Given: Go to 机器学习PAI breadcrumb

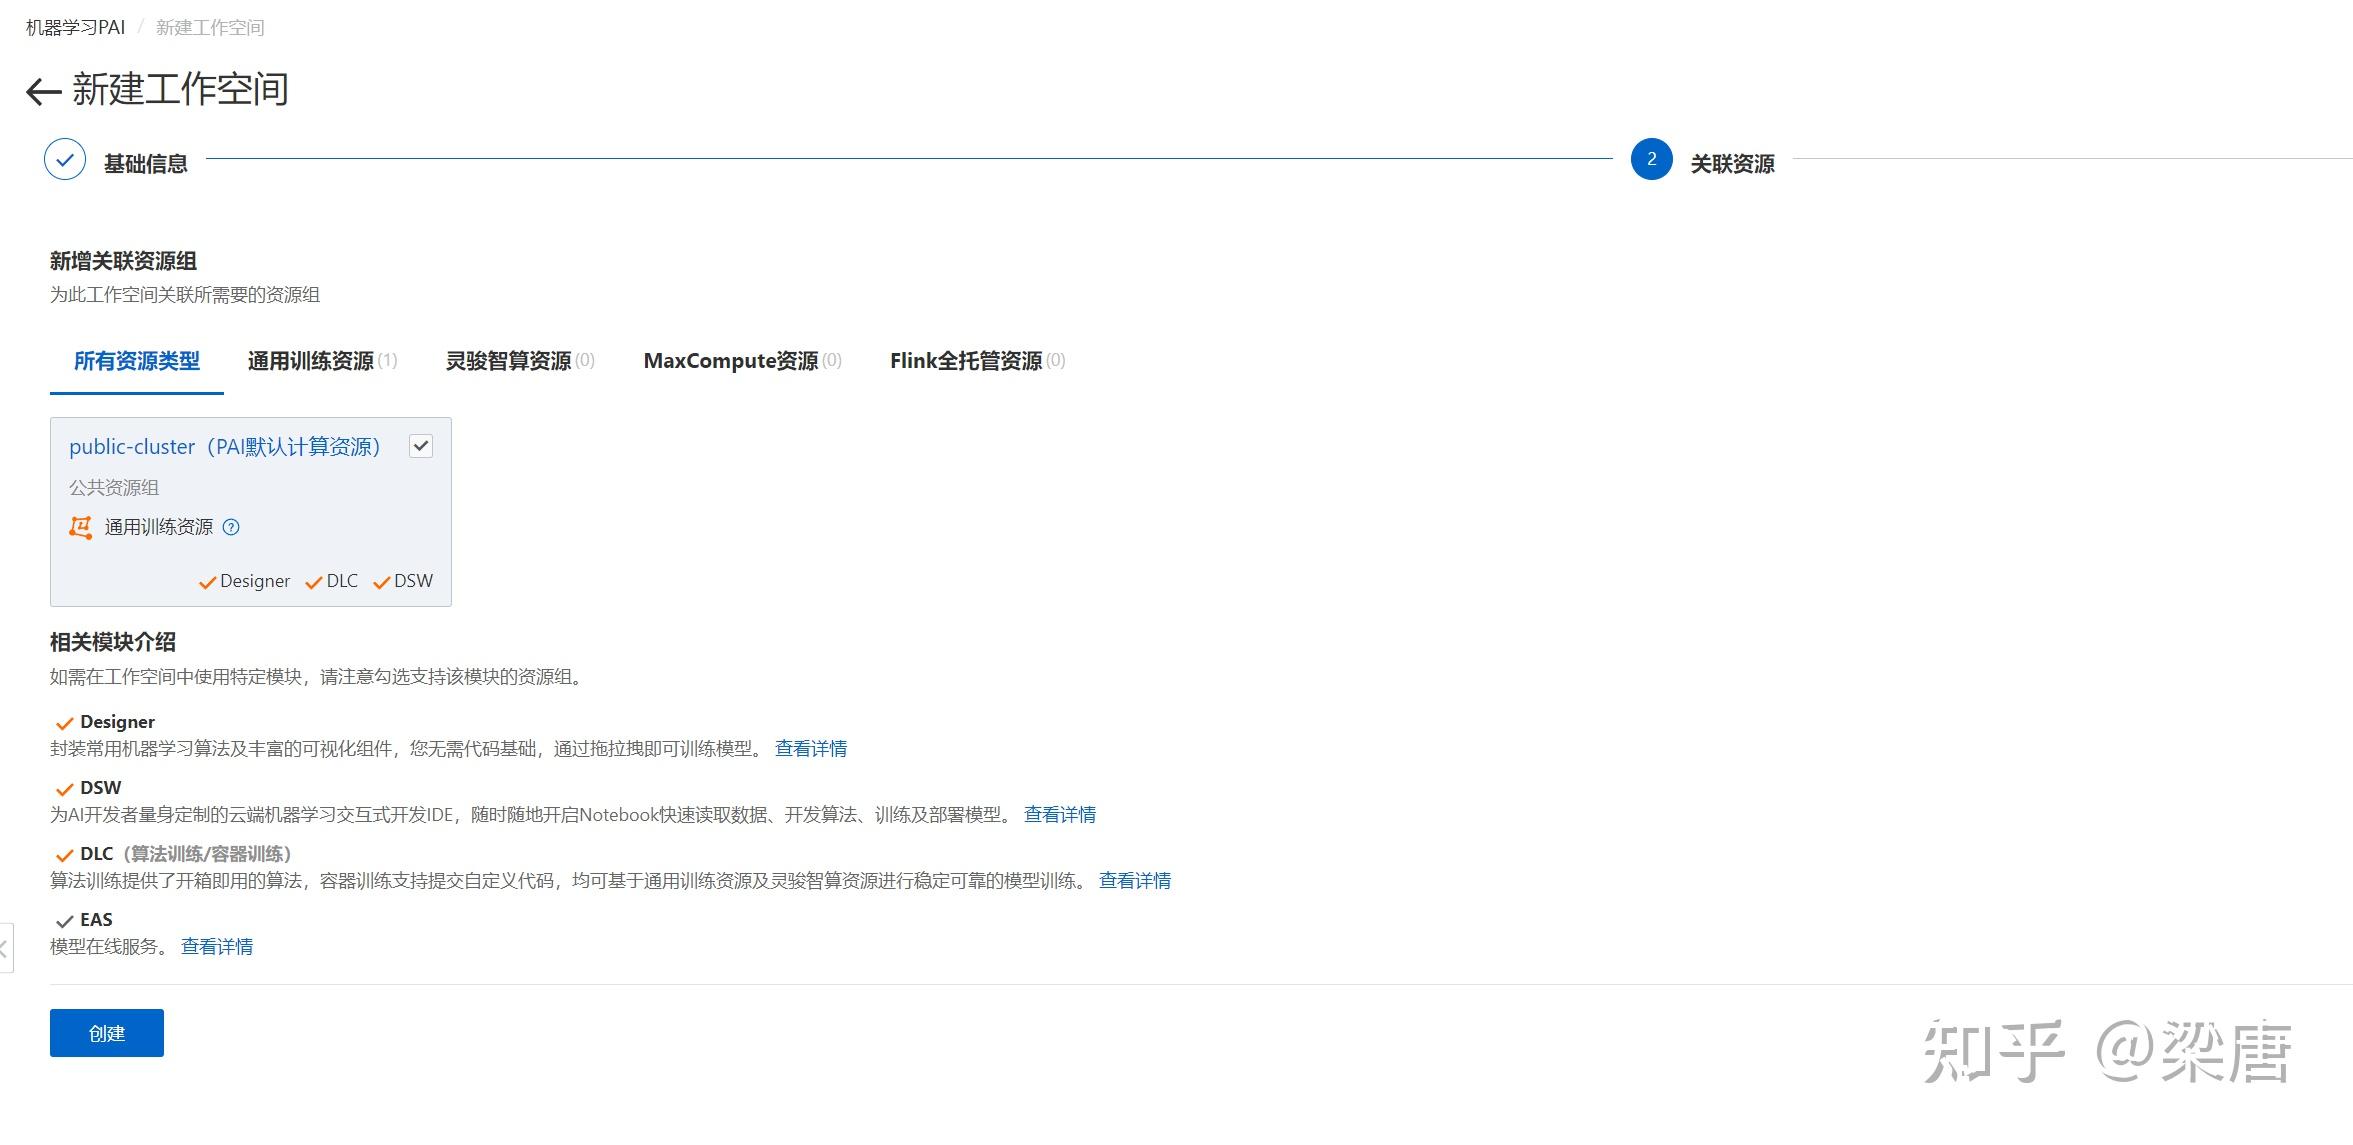Looking at the screenshot, I should coord(76,28).
